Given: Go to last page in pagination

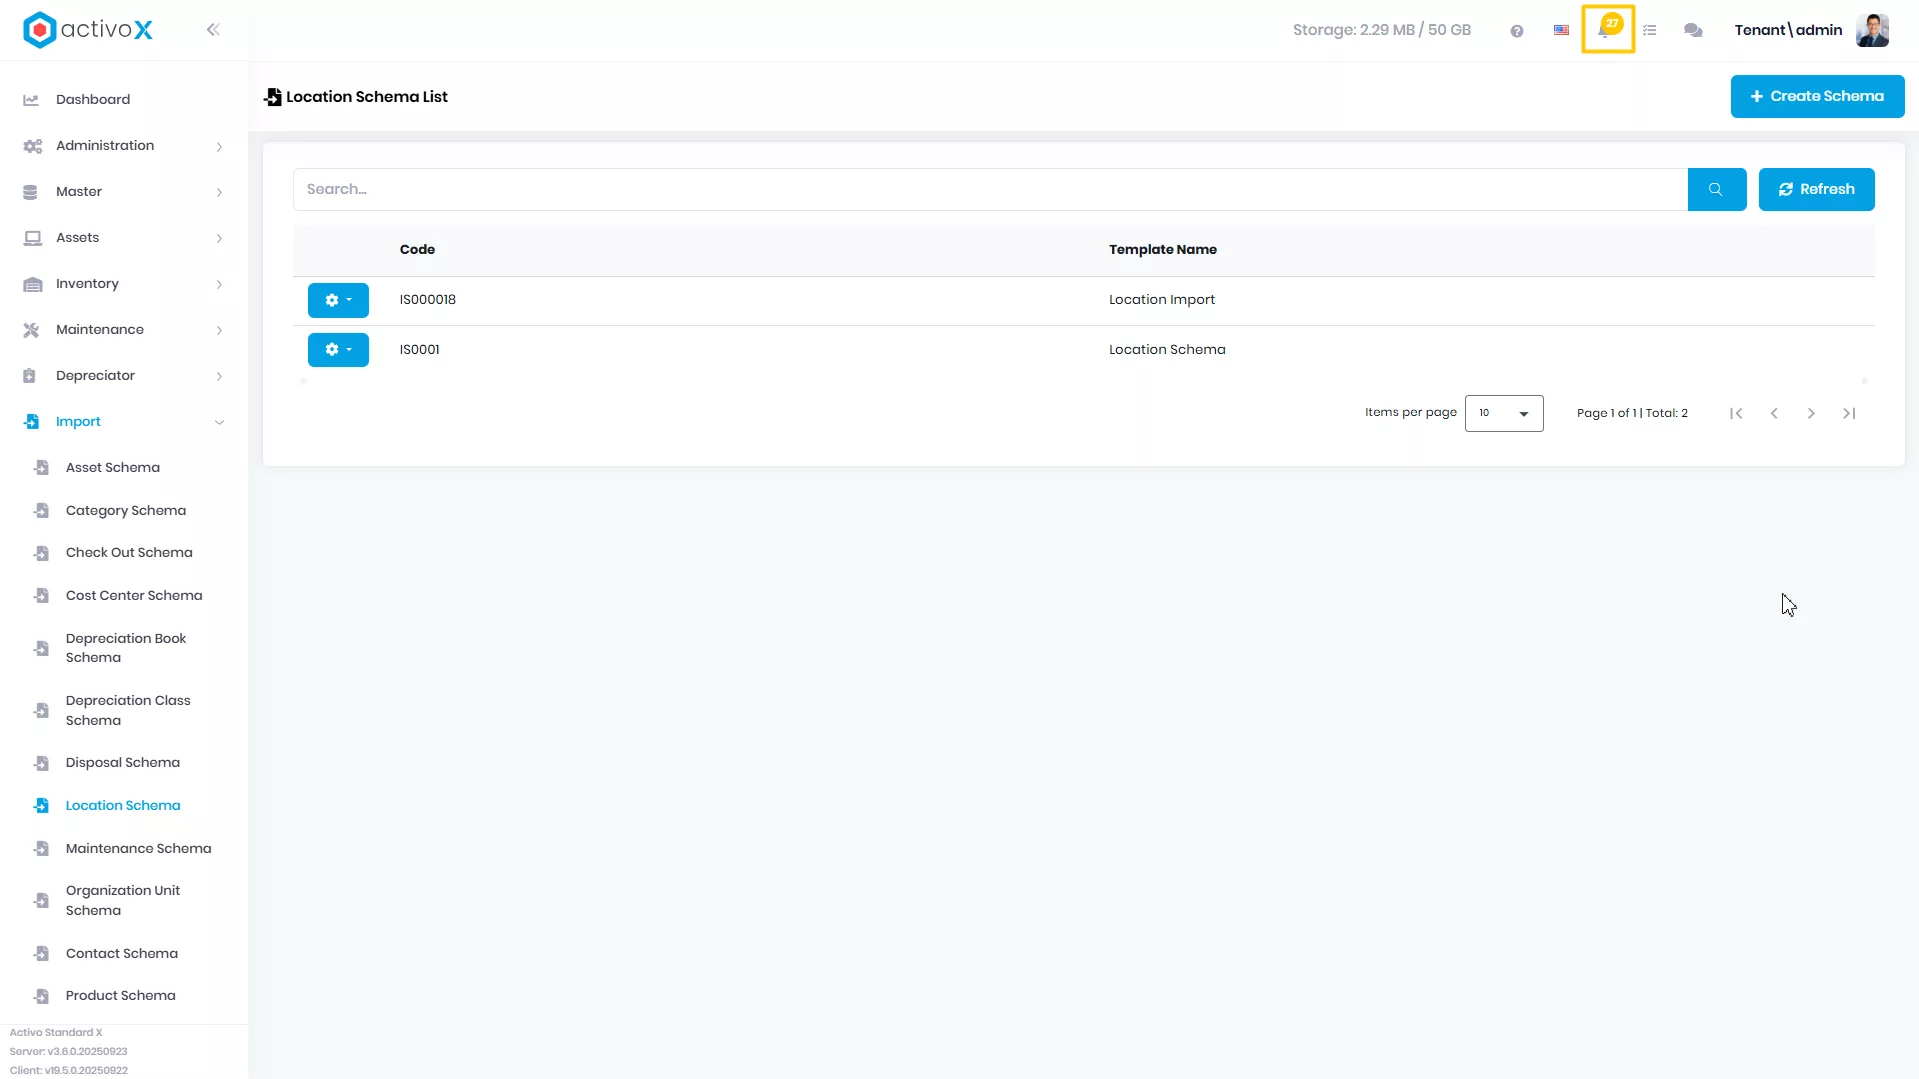Looking at the screenshot, I should (1849, 413).
